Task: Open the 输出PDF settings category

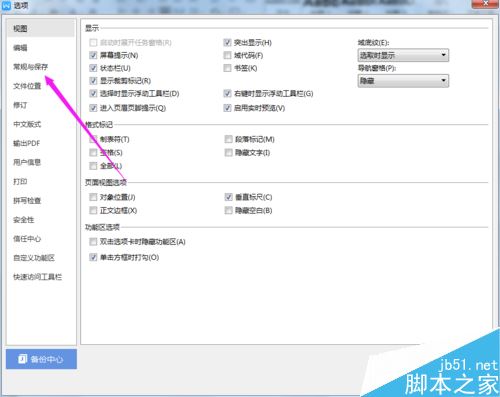Action: 26,143
